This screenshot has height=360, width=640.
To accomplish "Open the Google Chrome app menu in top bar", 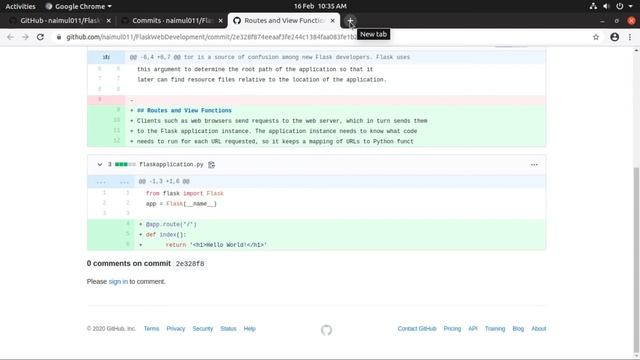I will [x=78, y=6].
